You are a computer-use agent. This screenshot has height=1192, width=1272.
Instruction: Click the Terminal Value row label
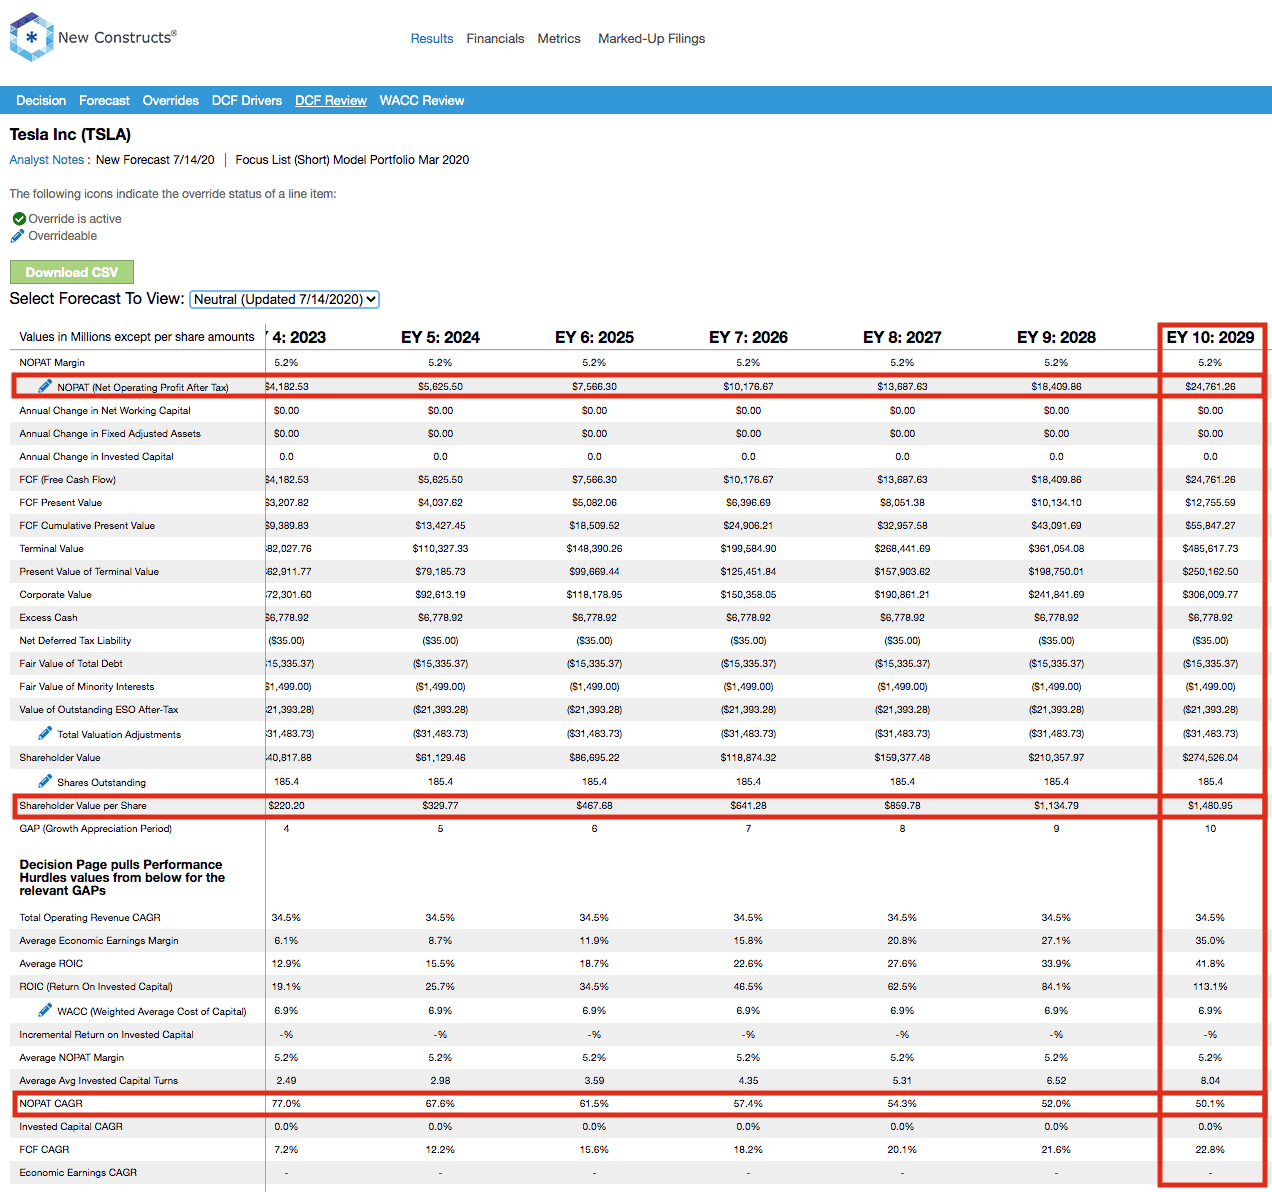click(51, 548)
